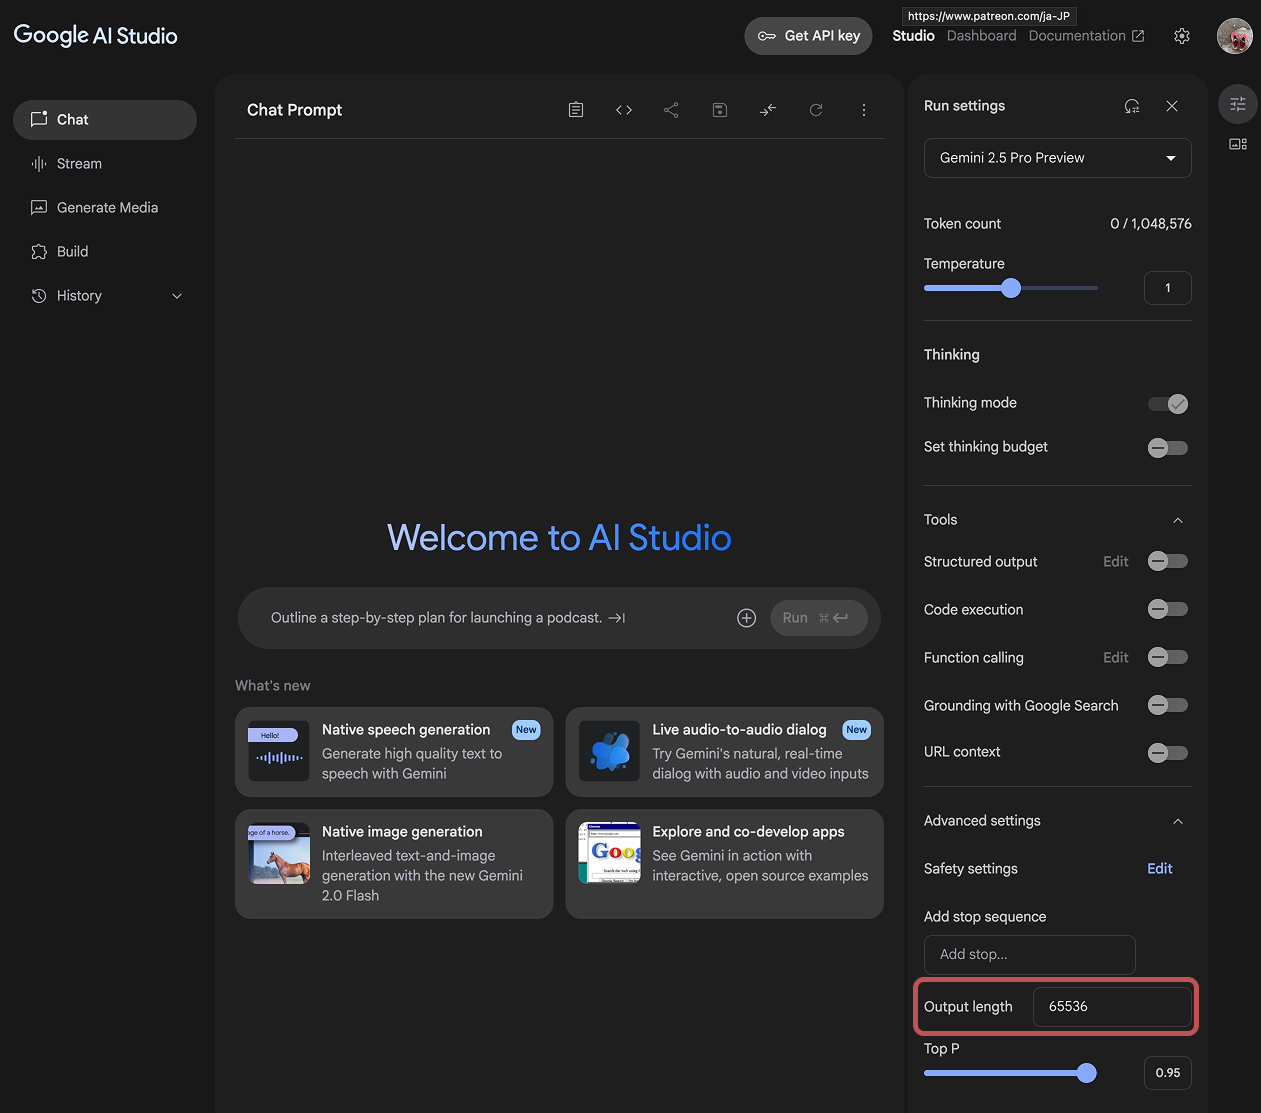Save the prompt with the disk icon

pos(720,110)
